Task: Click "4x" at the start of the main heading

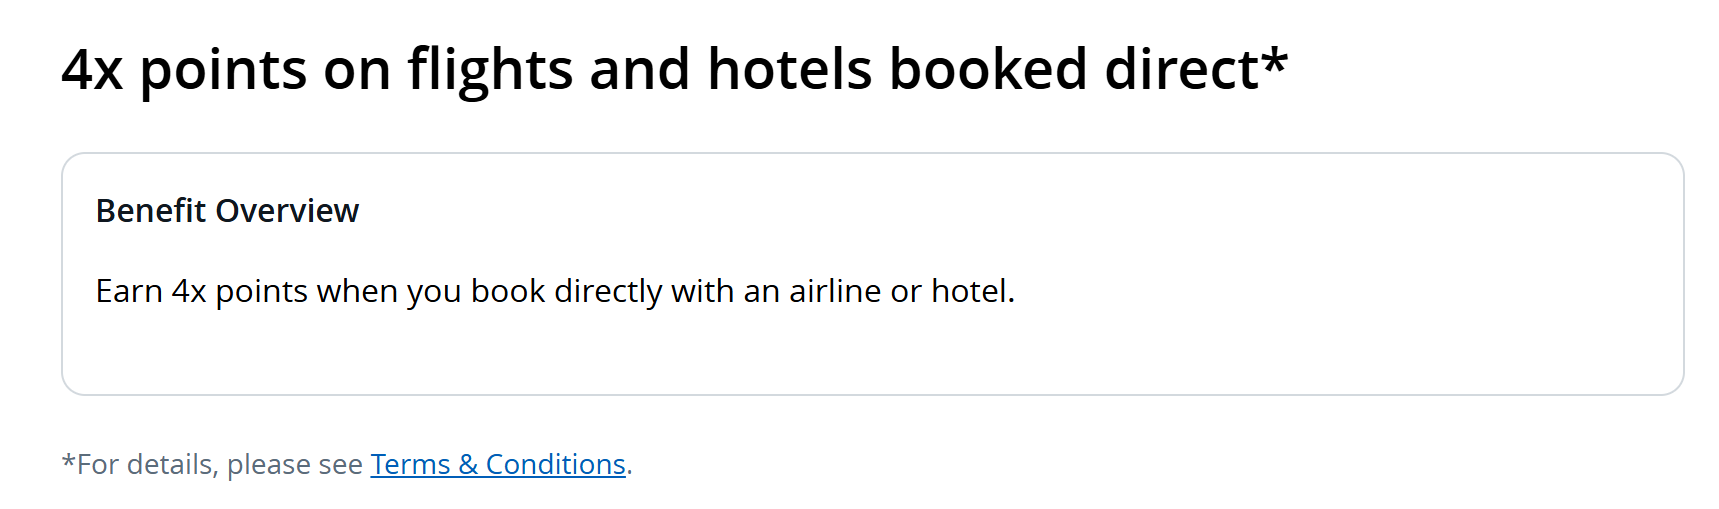Action: (92, 70)
